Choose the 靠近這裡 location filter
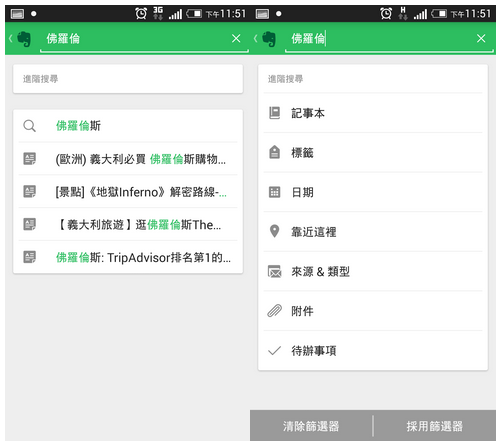Image resolution: width=503 pixels, height=448 pixels. tap(373, 232)
